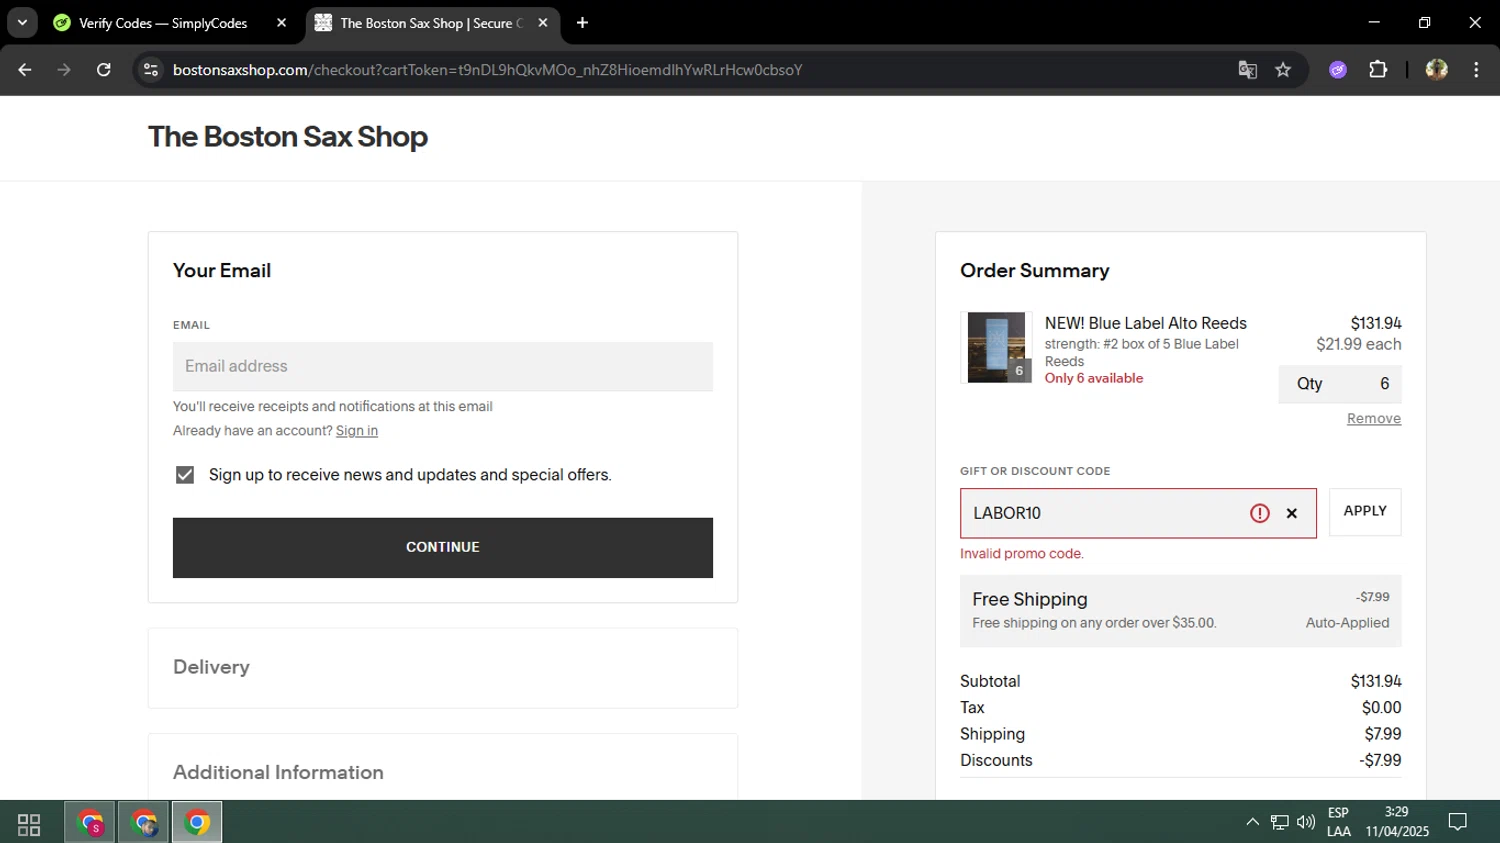This screenshot has width=1500, height=843.
Task: Click the browser back arrow
Action: pyautogui.click(x=25, y=70)
